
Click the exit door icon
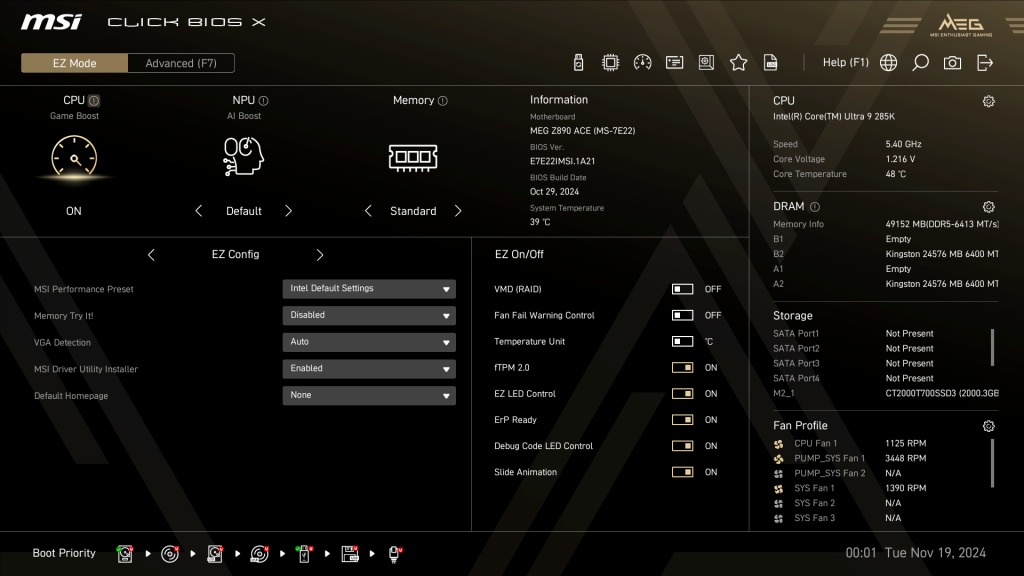pyautogui.click(x=985, y=63)
